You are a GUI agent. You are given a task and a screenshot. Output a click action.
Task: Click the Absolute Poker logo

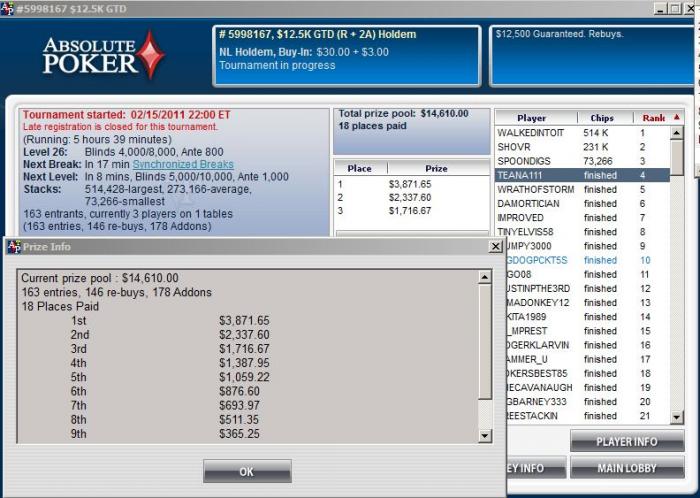104,55
